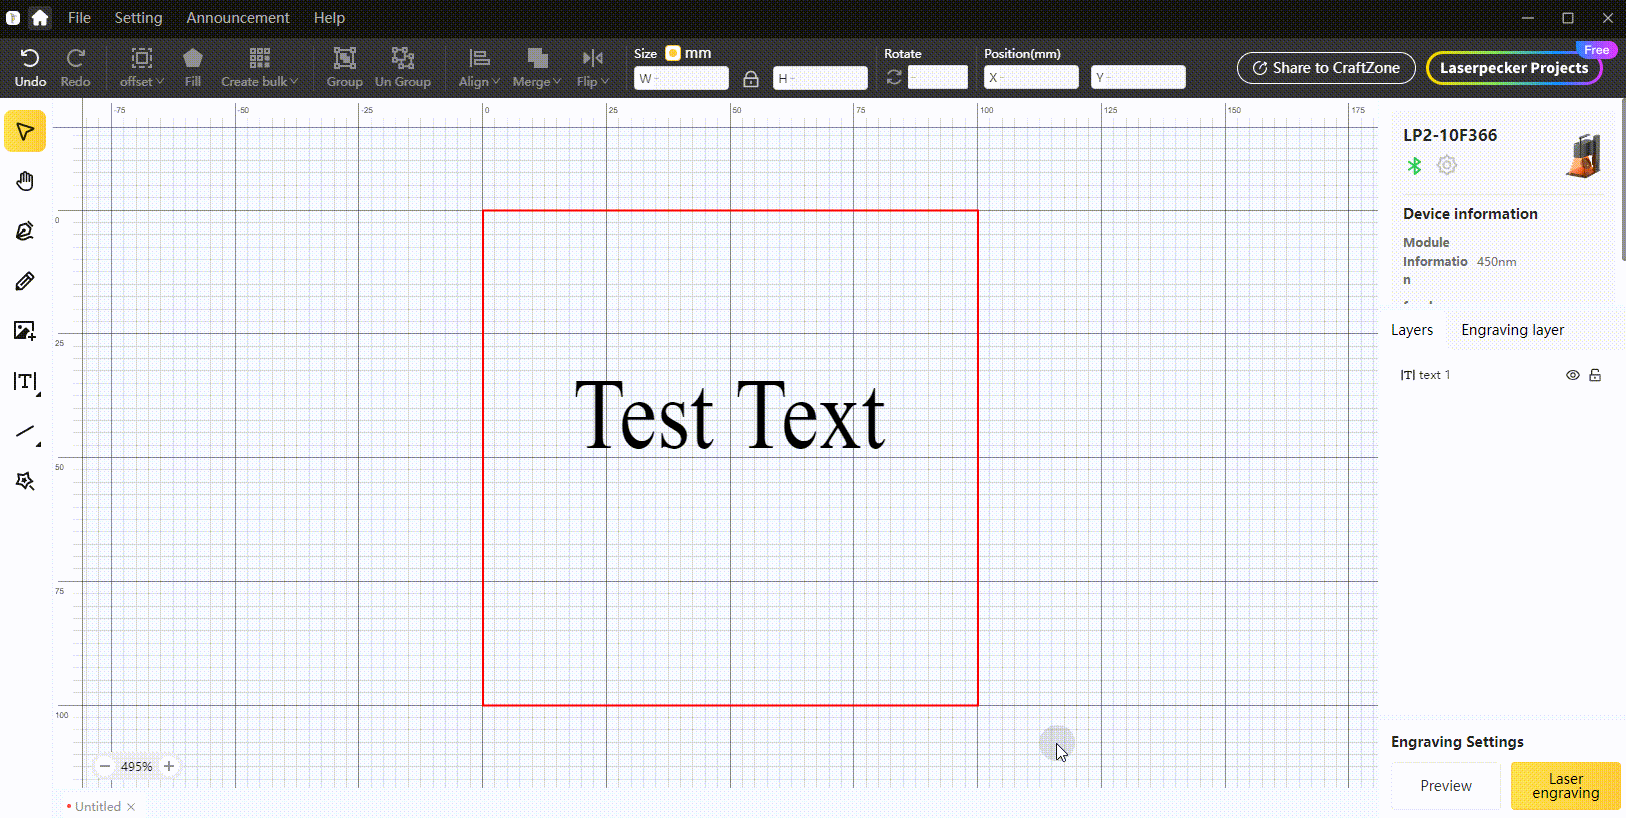Toggle lock on text 1 layer

(1595, 375)
